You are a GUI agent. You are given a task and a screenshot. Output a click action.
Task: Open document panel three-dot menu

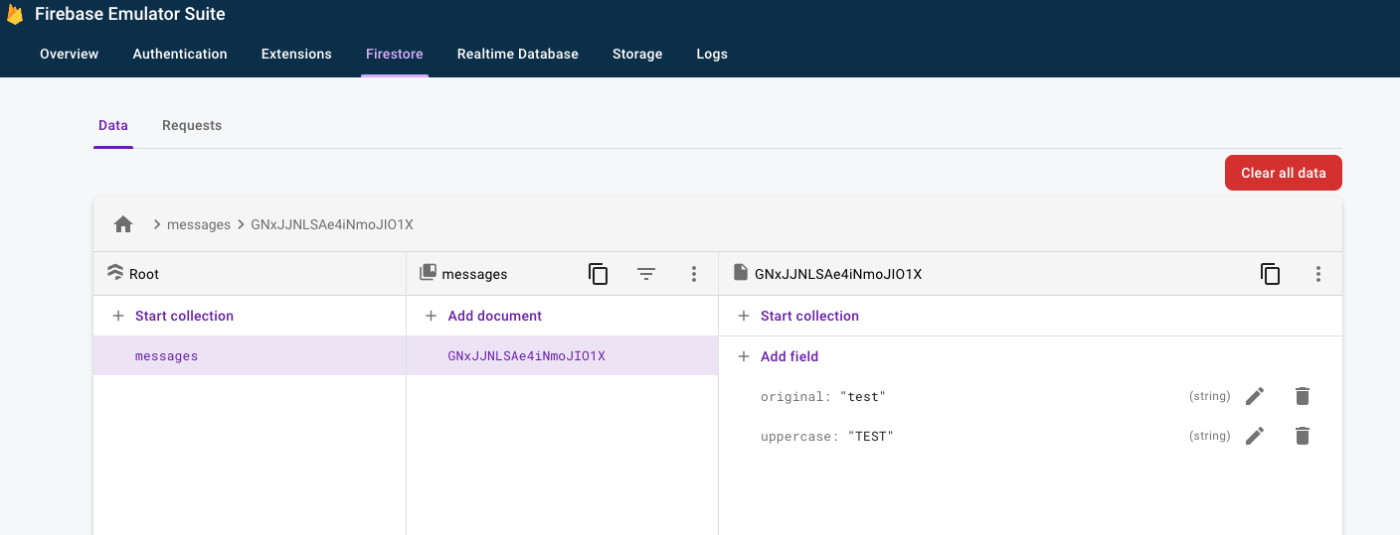[x=1318, y=274]
